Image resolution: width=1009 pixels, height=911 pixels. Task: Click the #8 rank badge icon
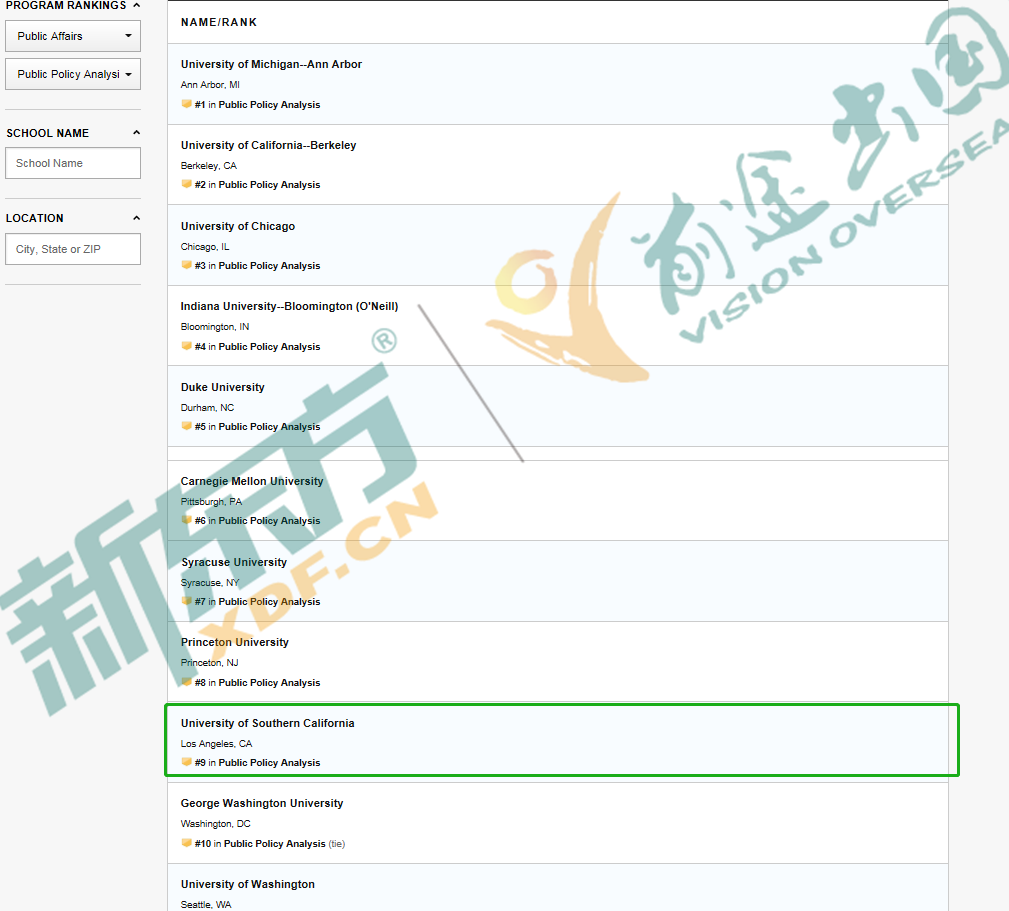point(187,682)
